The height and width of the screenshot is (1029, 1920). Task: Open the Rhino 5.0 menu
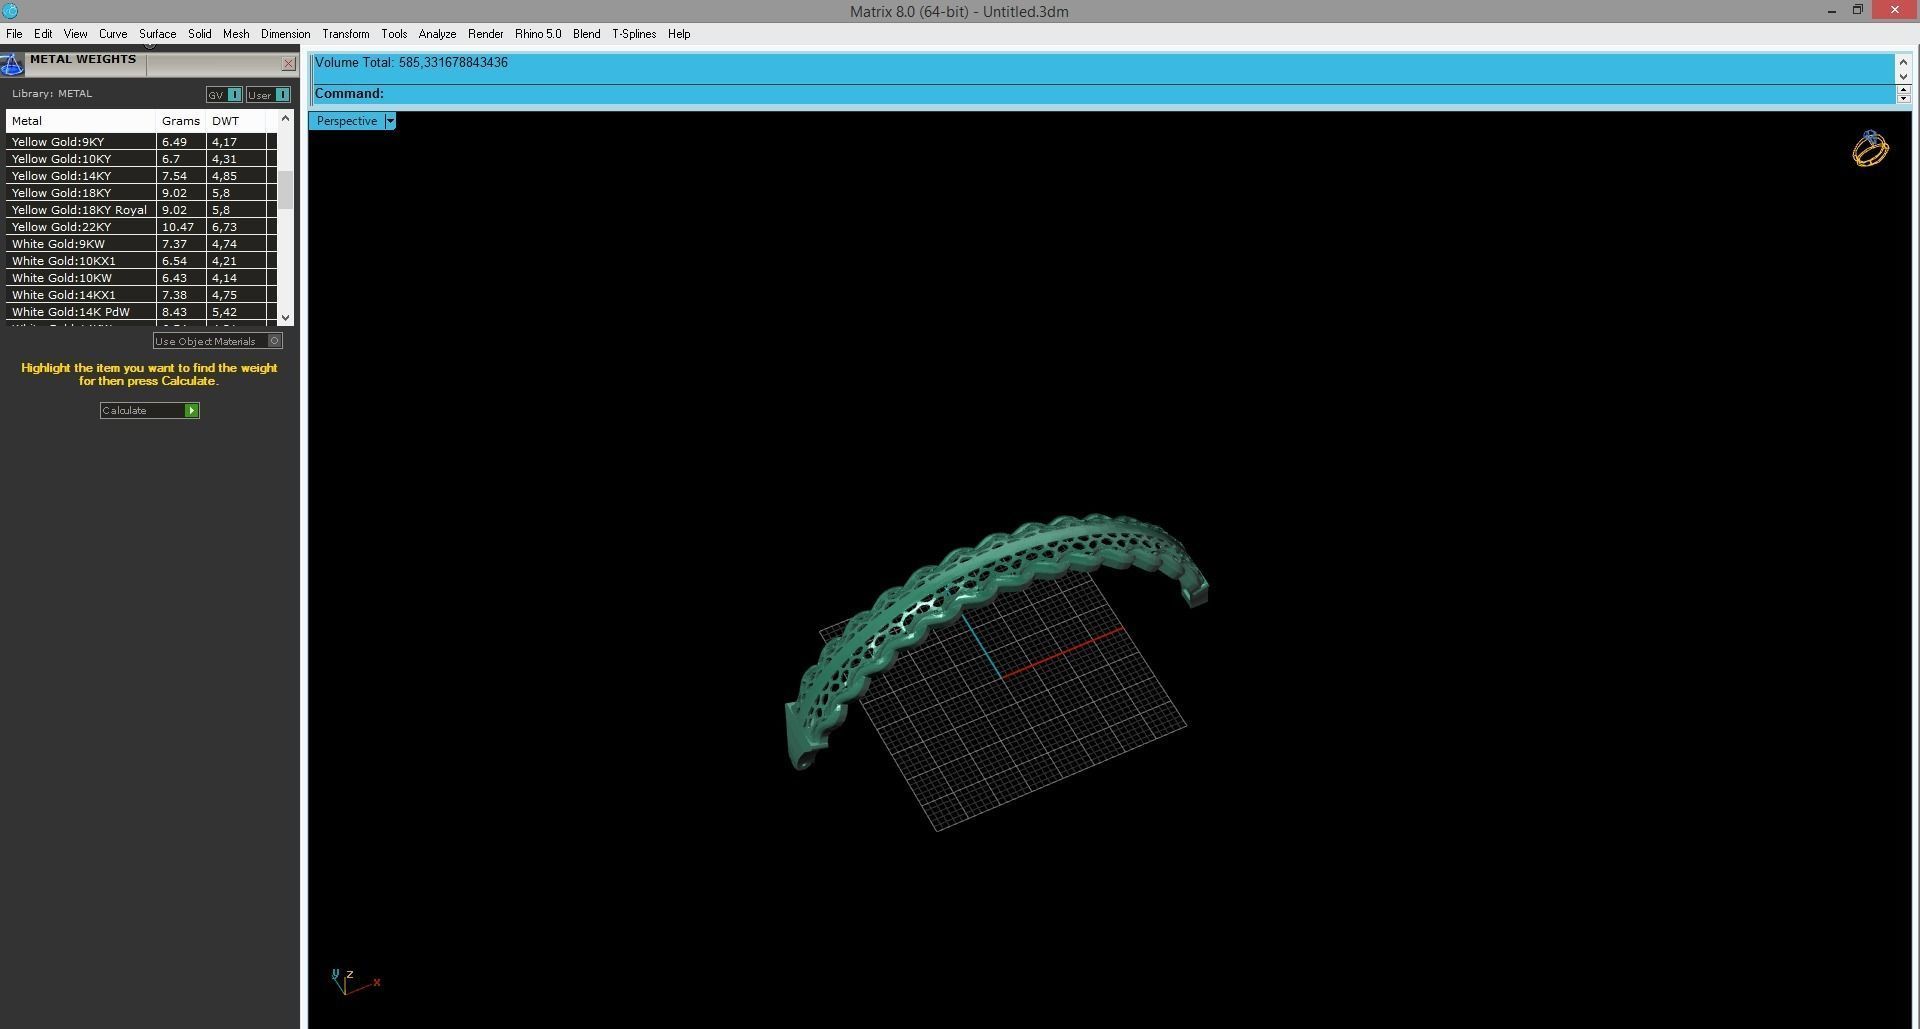pos(538,34)
